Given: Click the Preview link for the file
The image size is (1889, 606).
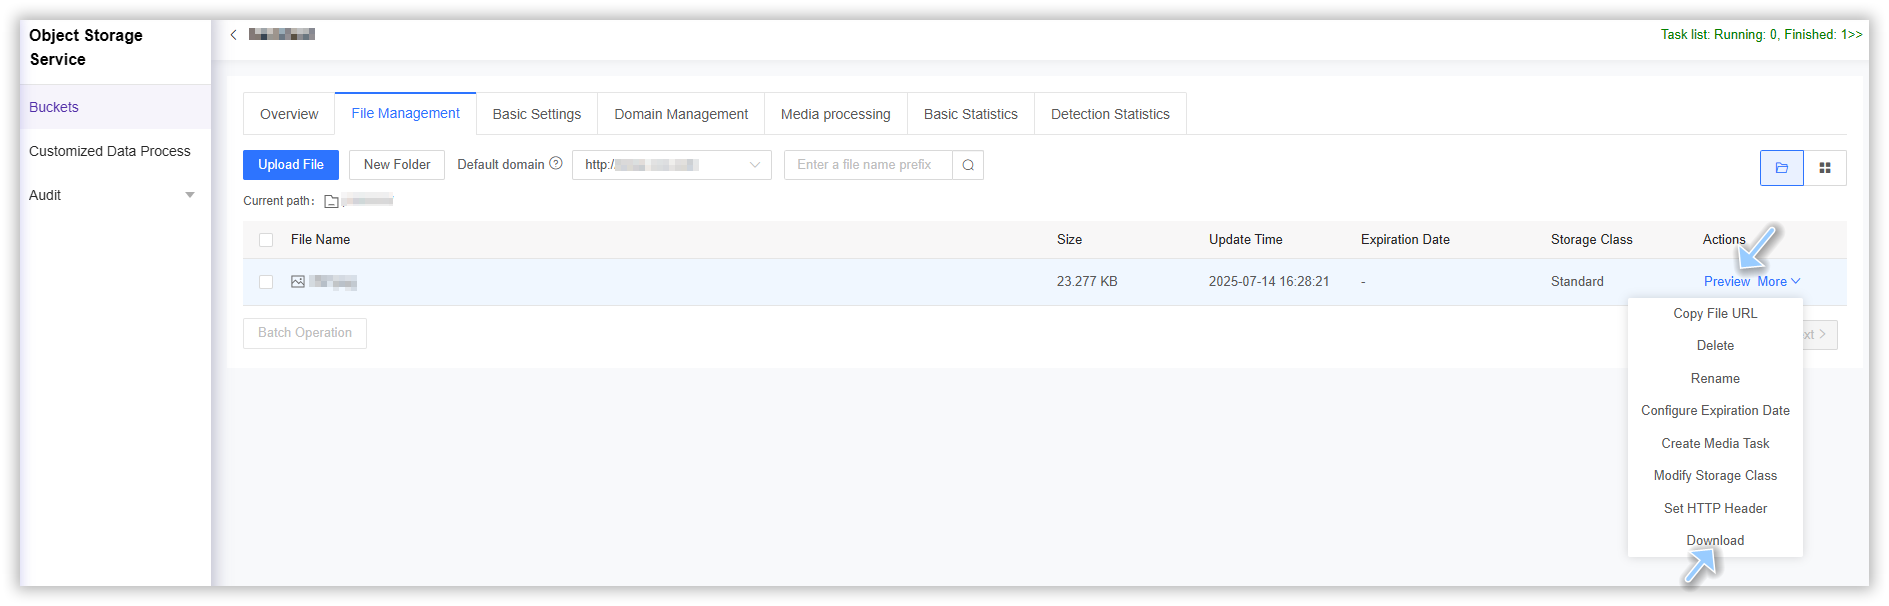Looking at the screenshot, I should coord(1726,282).
